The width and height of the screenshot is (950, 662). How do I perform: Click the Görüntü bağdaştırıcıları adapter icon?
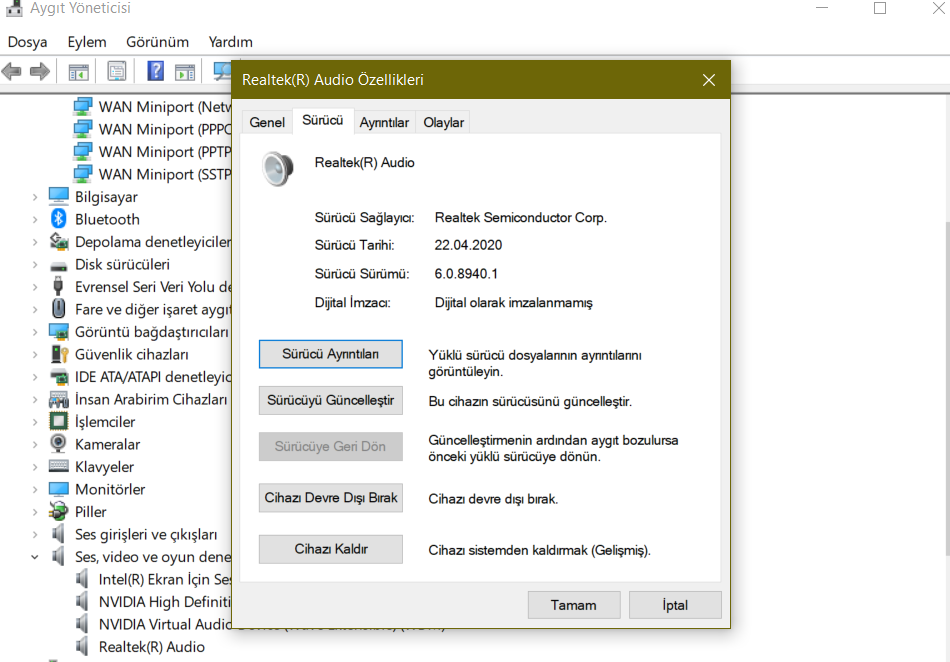coord(59,332)
